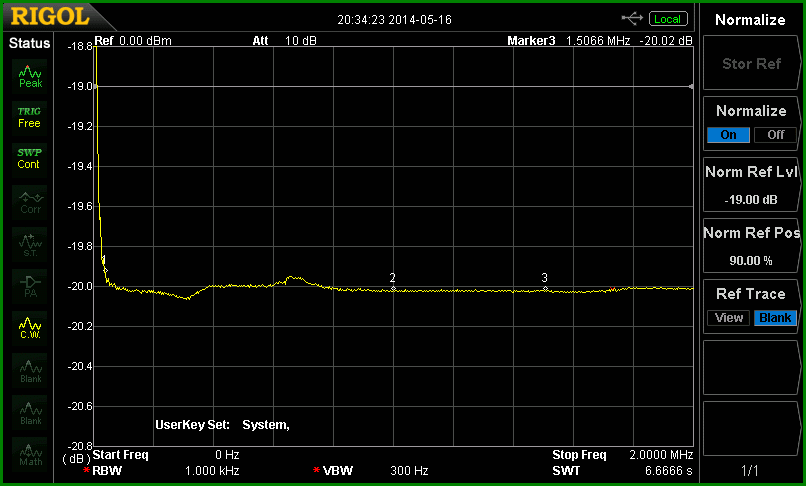This screenshot has width=806, height=486.
Task: Open the Norm Ref Pos setting
Action: point(751,246)
